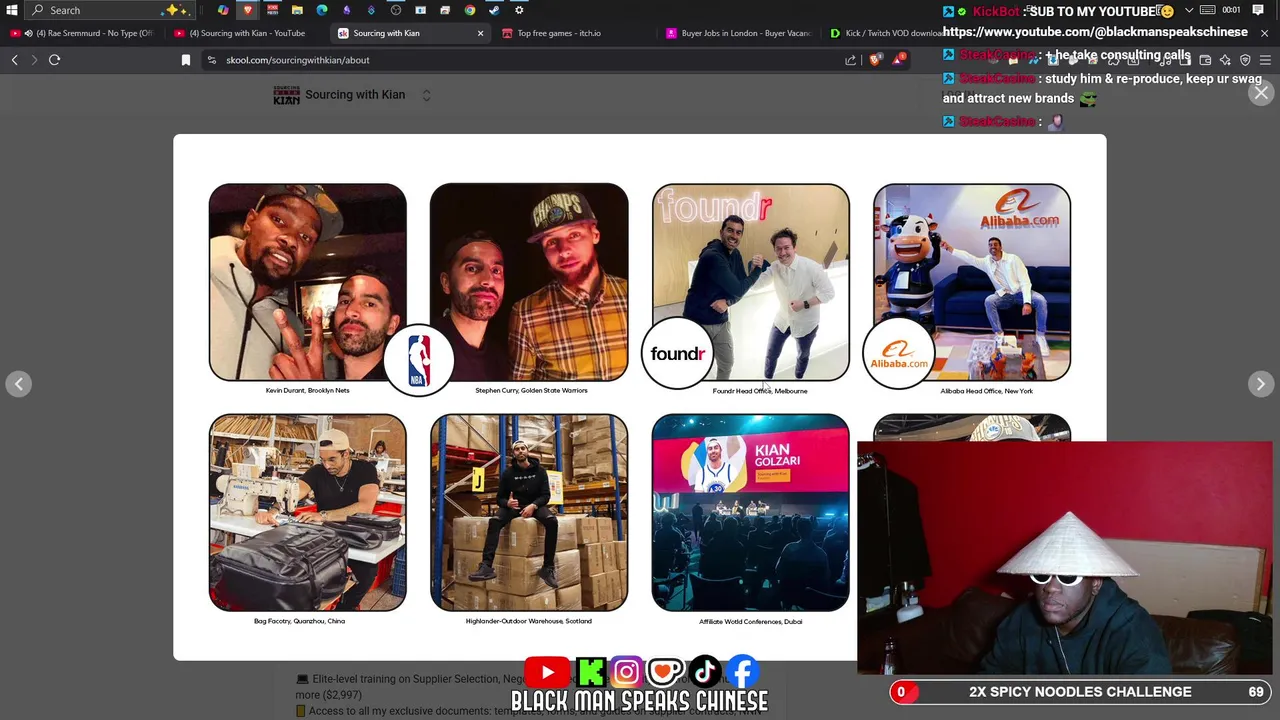1280x720 pixels.
Task: Show the previous image with the left arrow
Action: coord(19,384)
